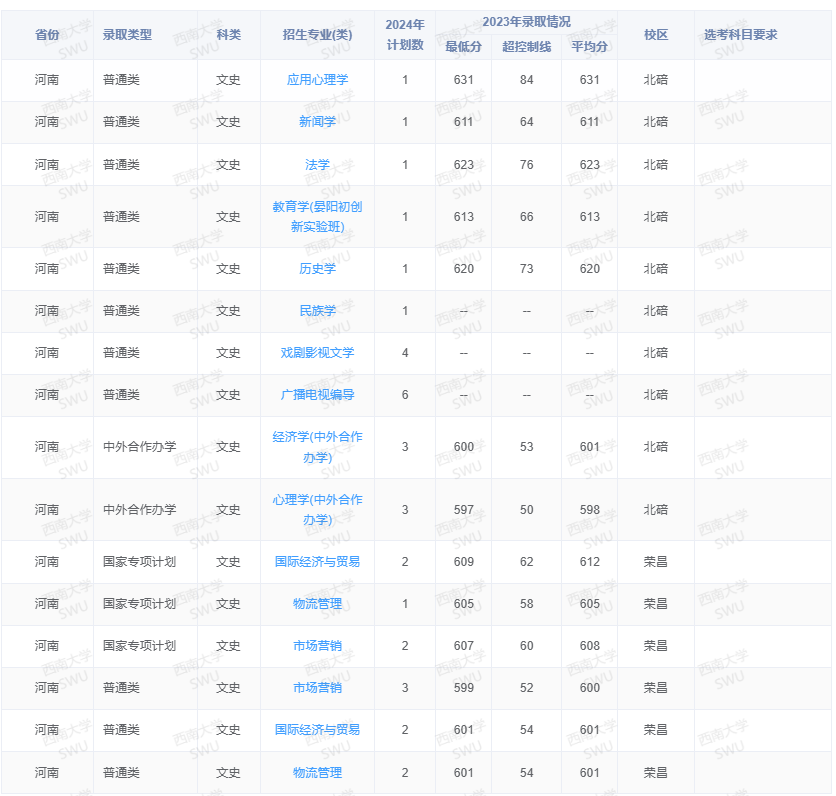
Task: Open the bottom 物流管理 major link
Action: click(x=318, y=772)
